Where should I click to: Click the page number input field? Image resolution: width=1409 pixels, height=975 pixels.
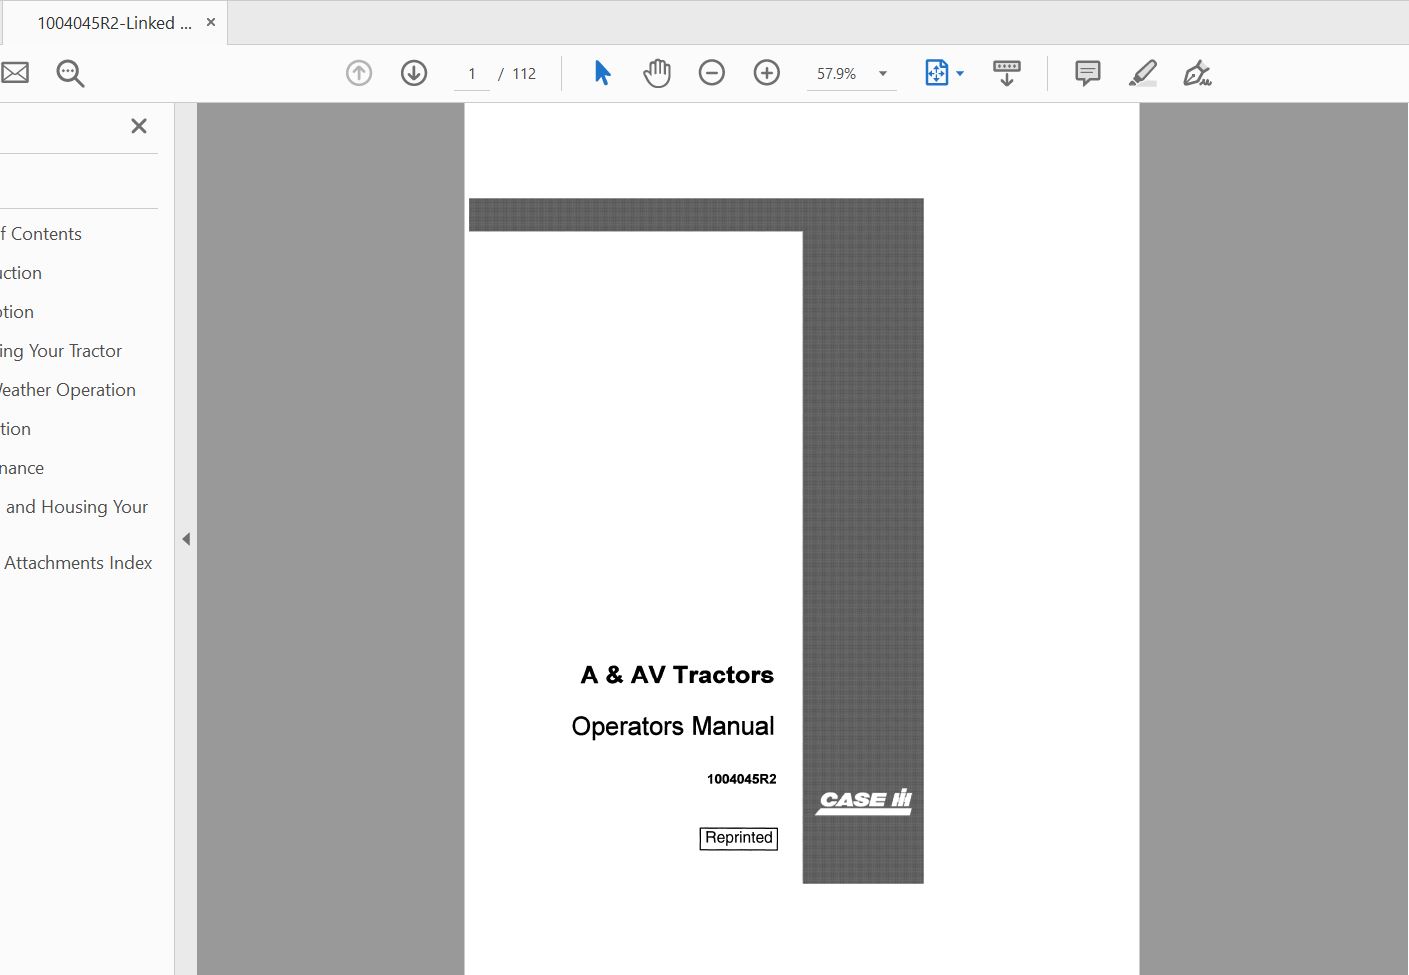tap(470, 72)
